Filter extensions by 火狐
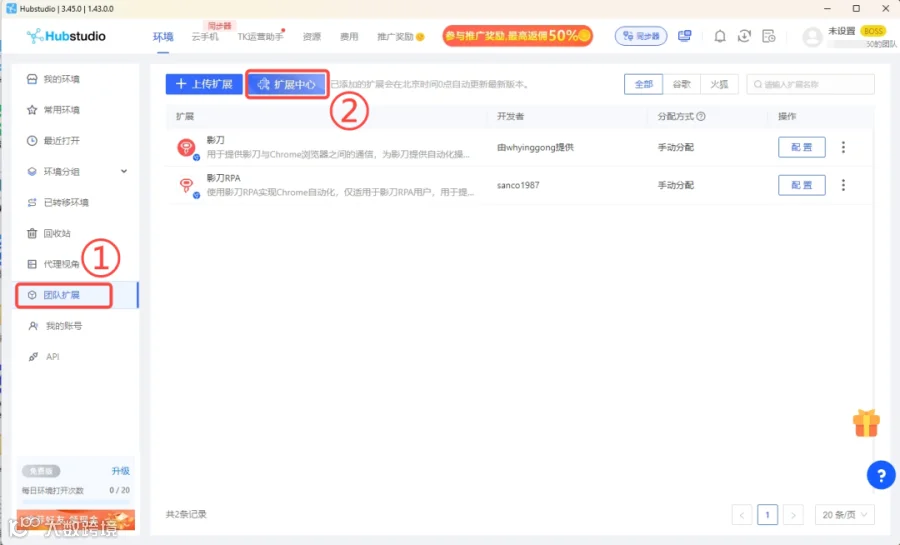 [719, 84]
